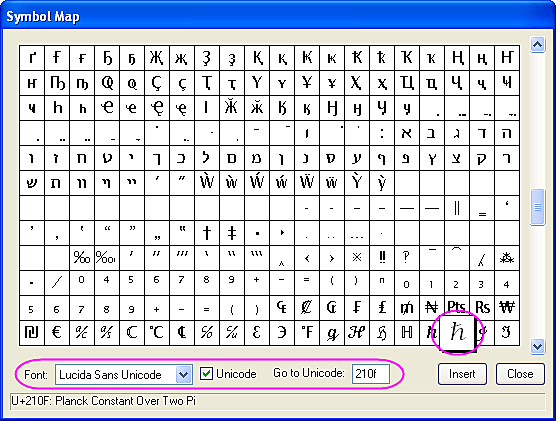Click the Go to Unicode input field
556x421 pixels.
[x=371, y=374]
